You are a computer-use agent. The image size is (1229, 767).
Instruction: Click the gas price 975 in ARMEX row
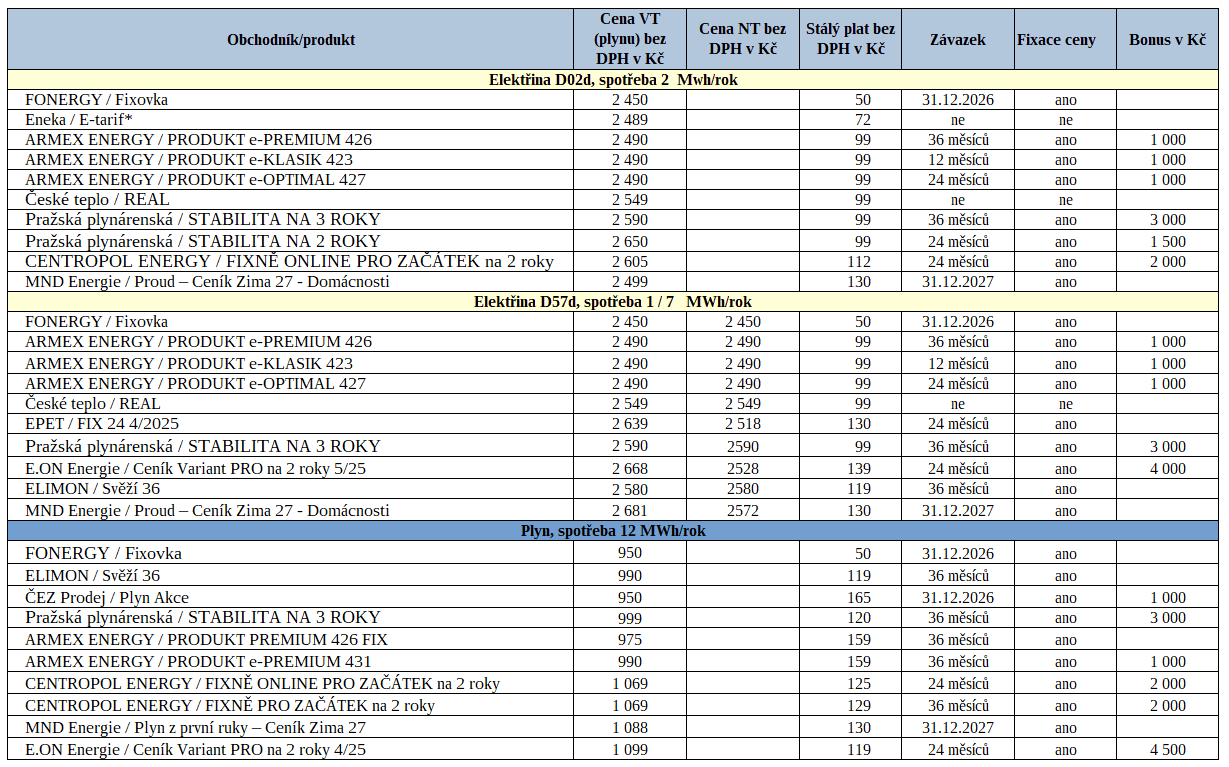(630, 639)
